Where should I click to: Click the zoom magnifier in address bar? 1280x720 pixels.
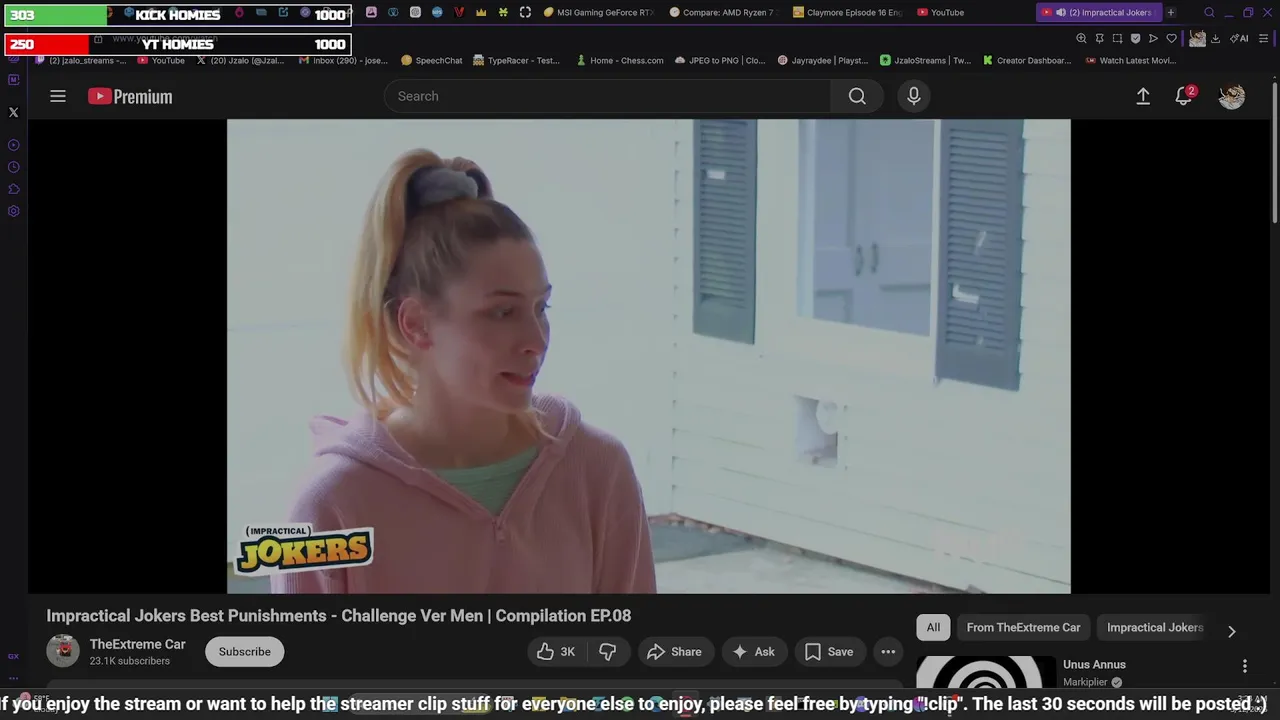tap(1081, 38)
